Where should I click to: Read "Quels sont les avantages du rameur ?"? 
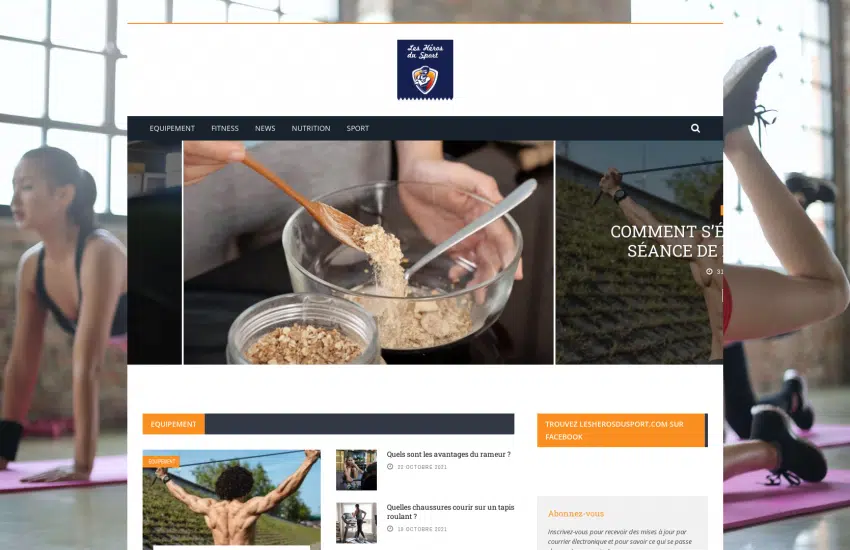click(448, 454)
